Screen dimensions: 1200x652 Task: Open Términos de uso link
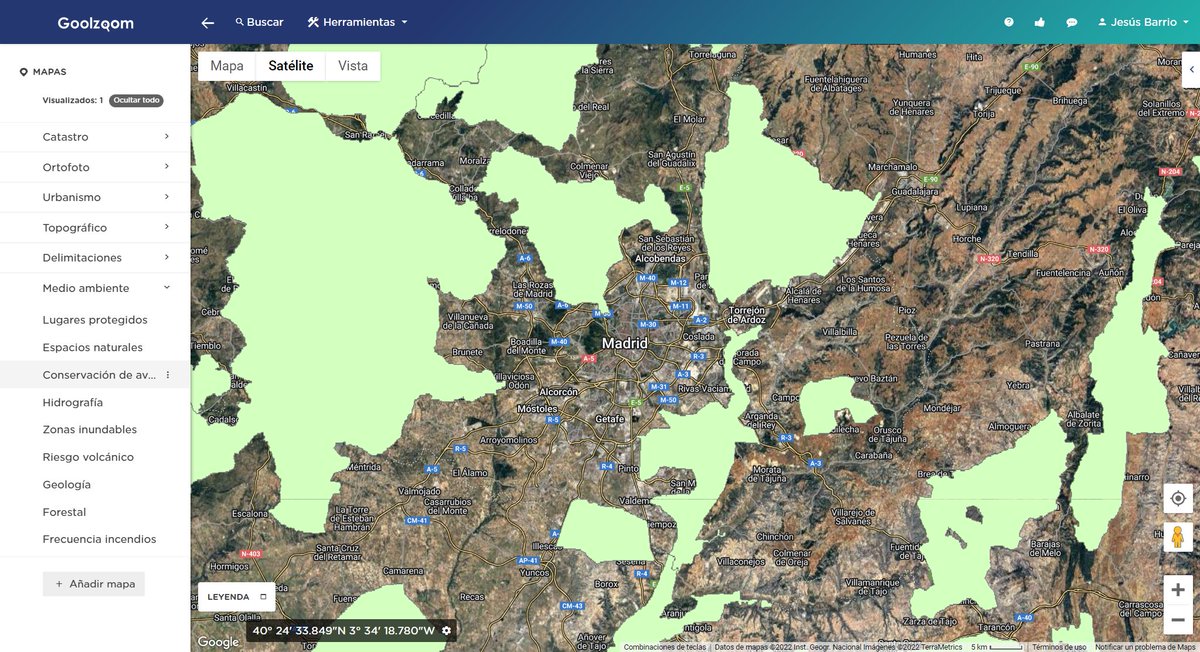pos(1059,647)
